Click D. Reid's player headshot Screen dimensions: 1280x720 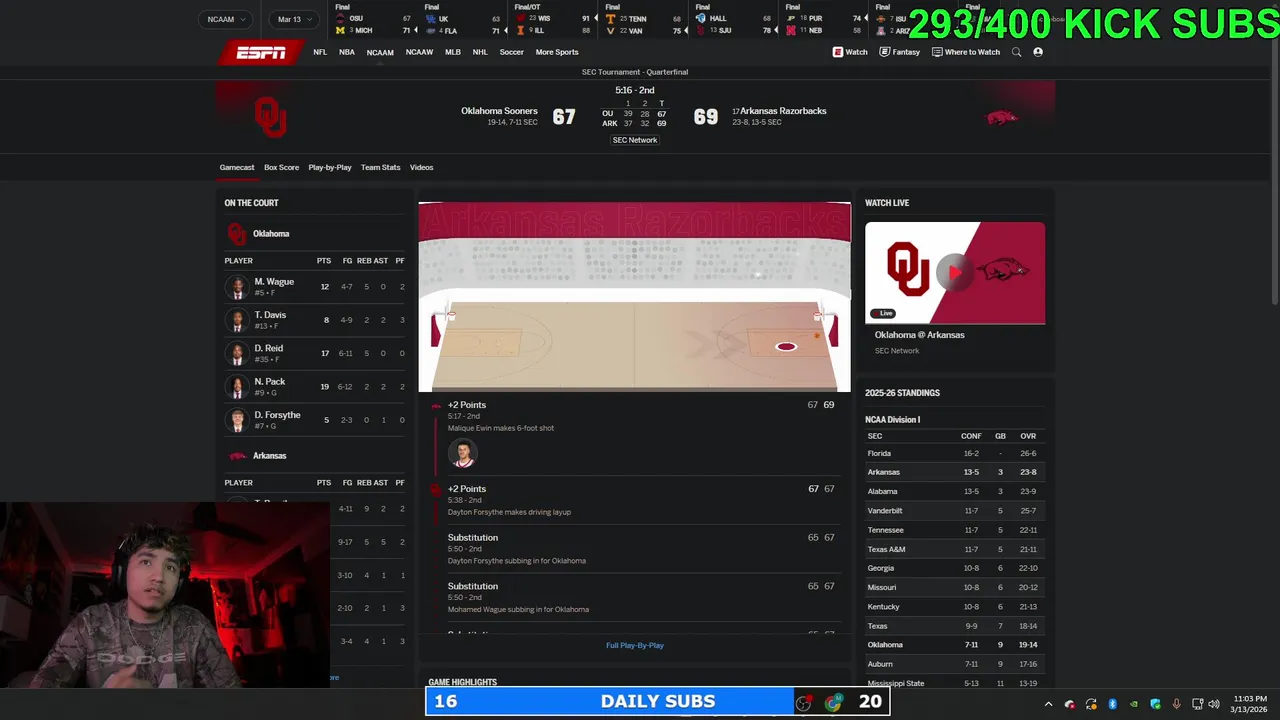237,353
